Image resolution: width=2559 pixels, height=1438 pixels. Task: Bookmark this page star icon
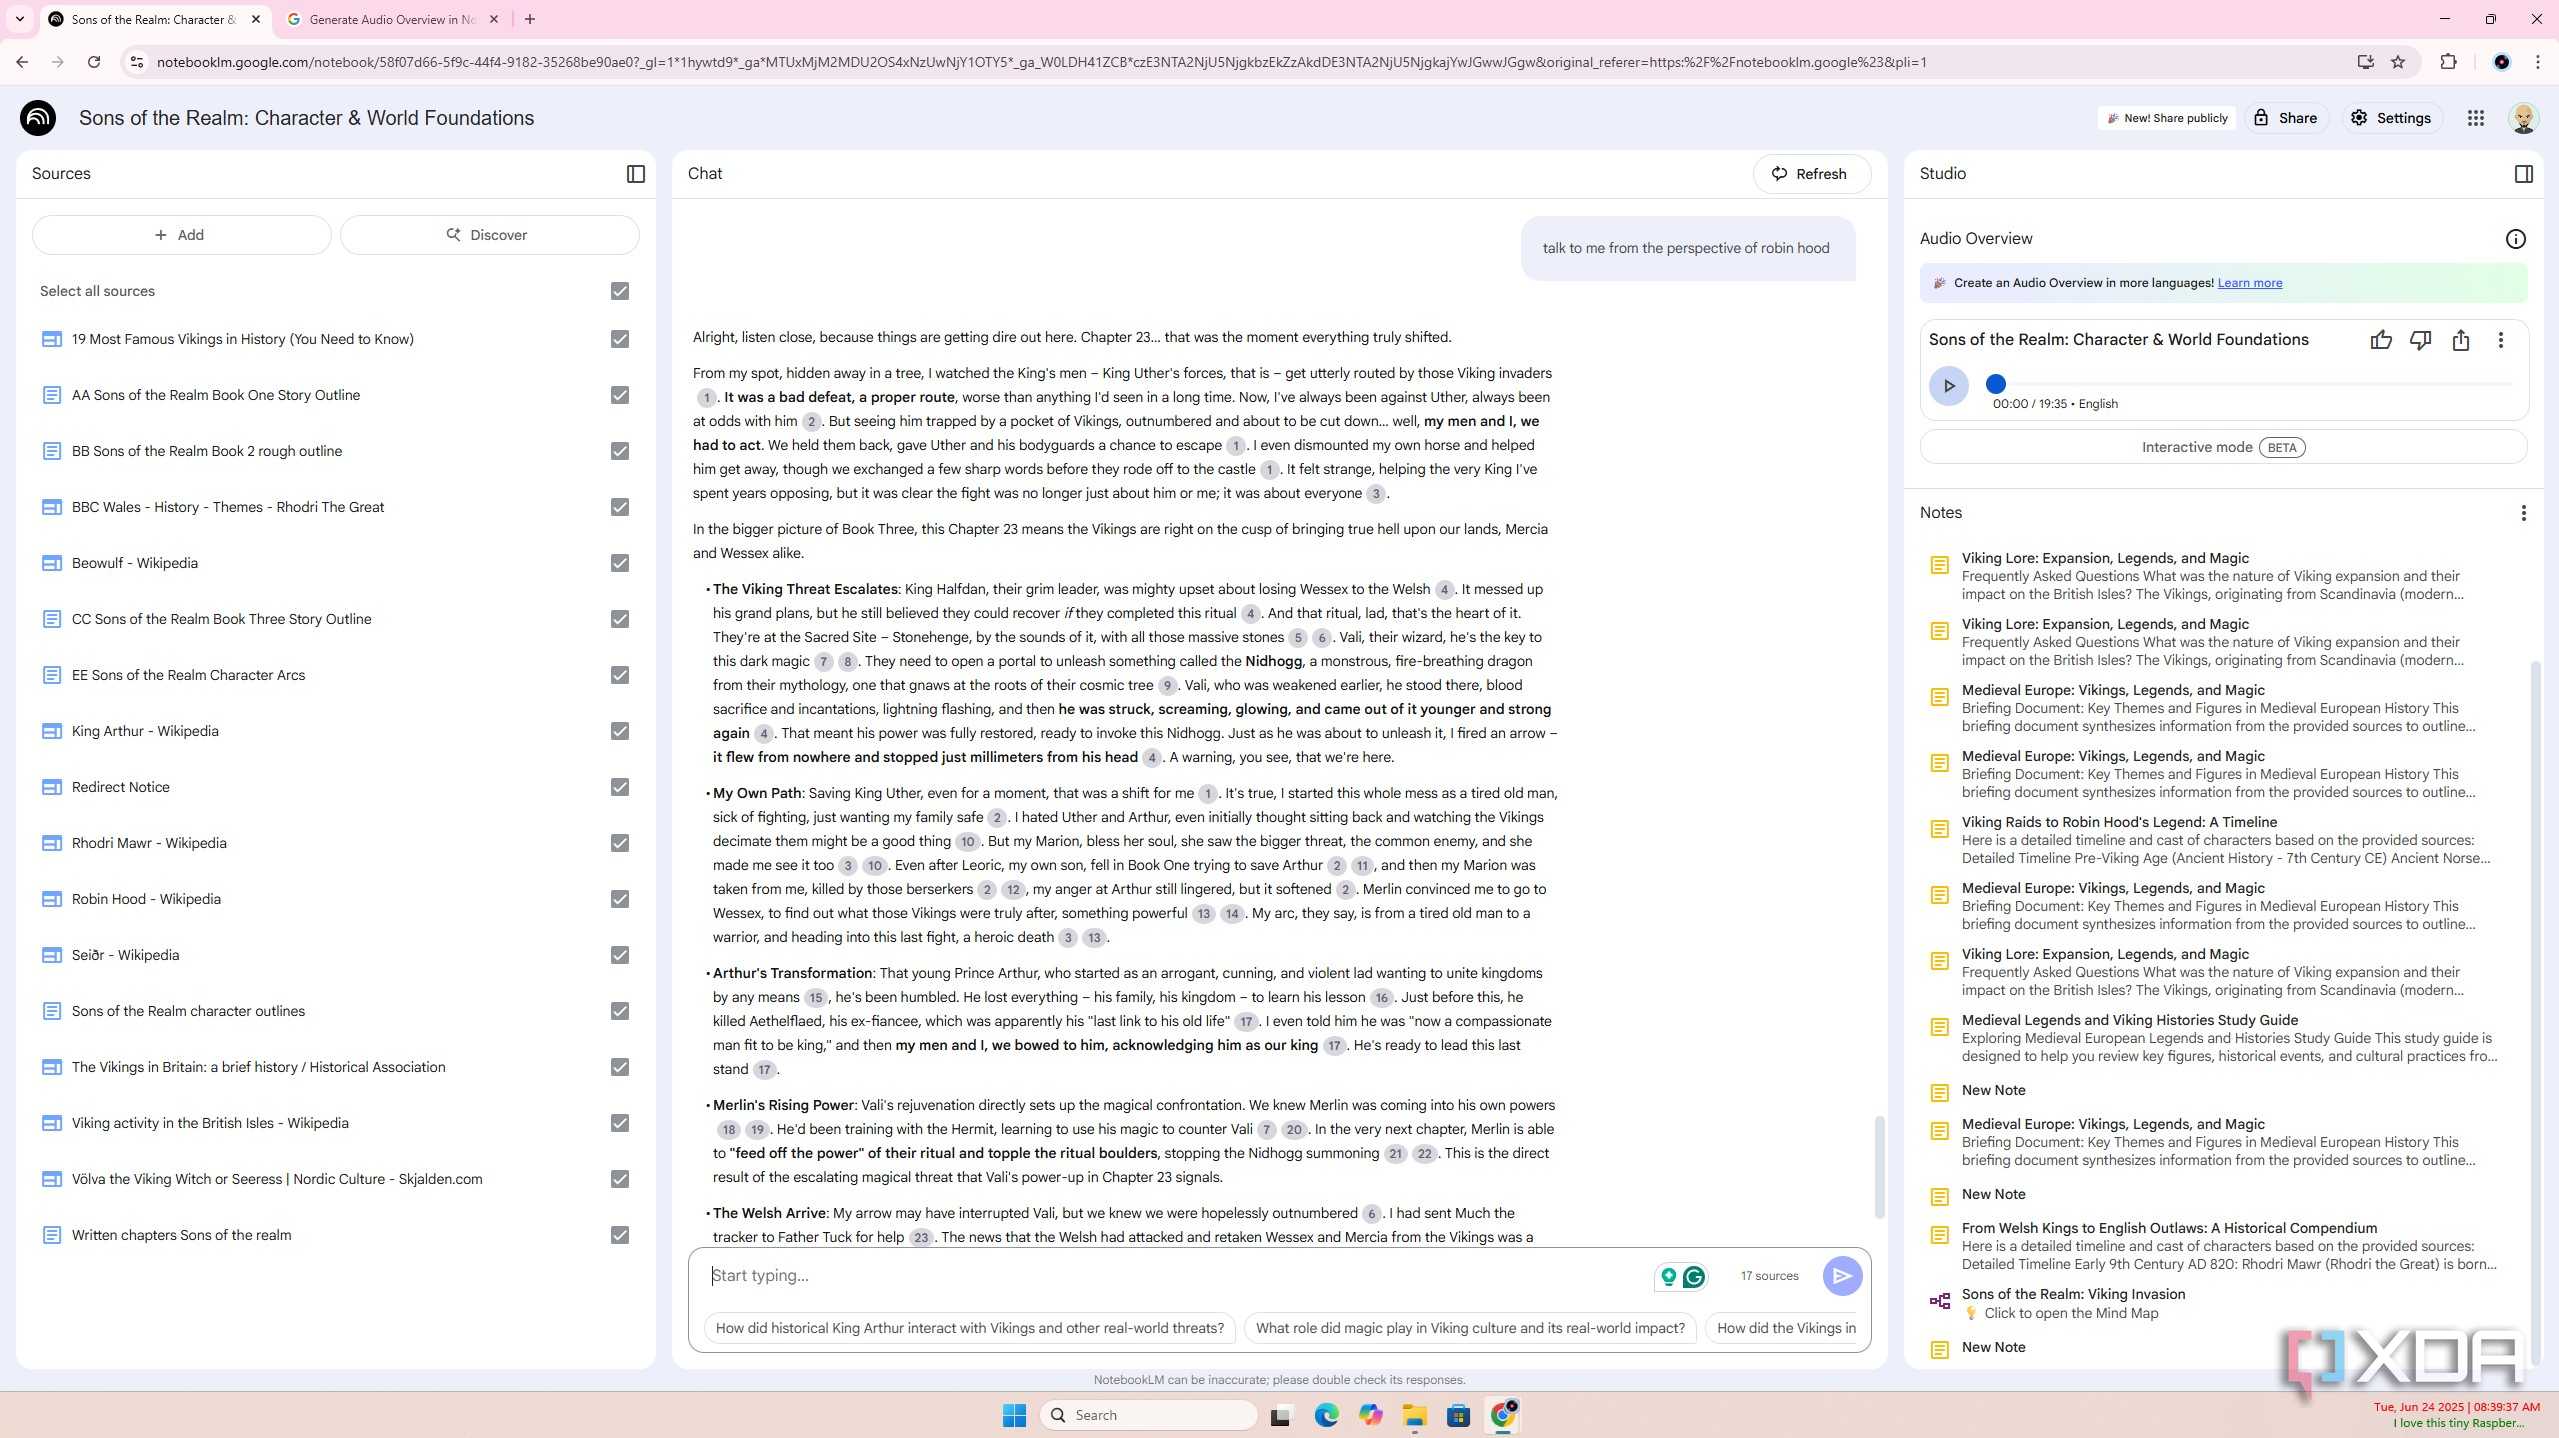2398,62
